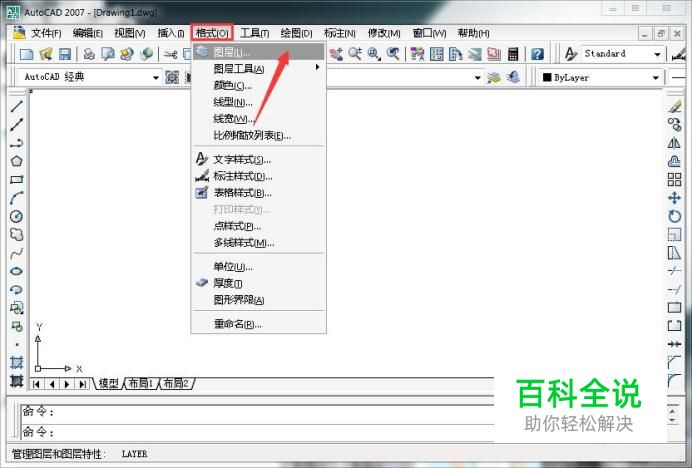Select the Erase tool
The image size is (692, 468).
pyautogui.click(x=674, y=106)
